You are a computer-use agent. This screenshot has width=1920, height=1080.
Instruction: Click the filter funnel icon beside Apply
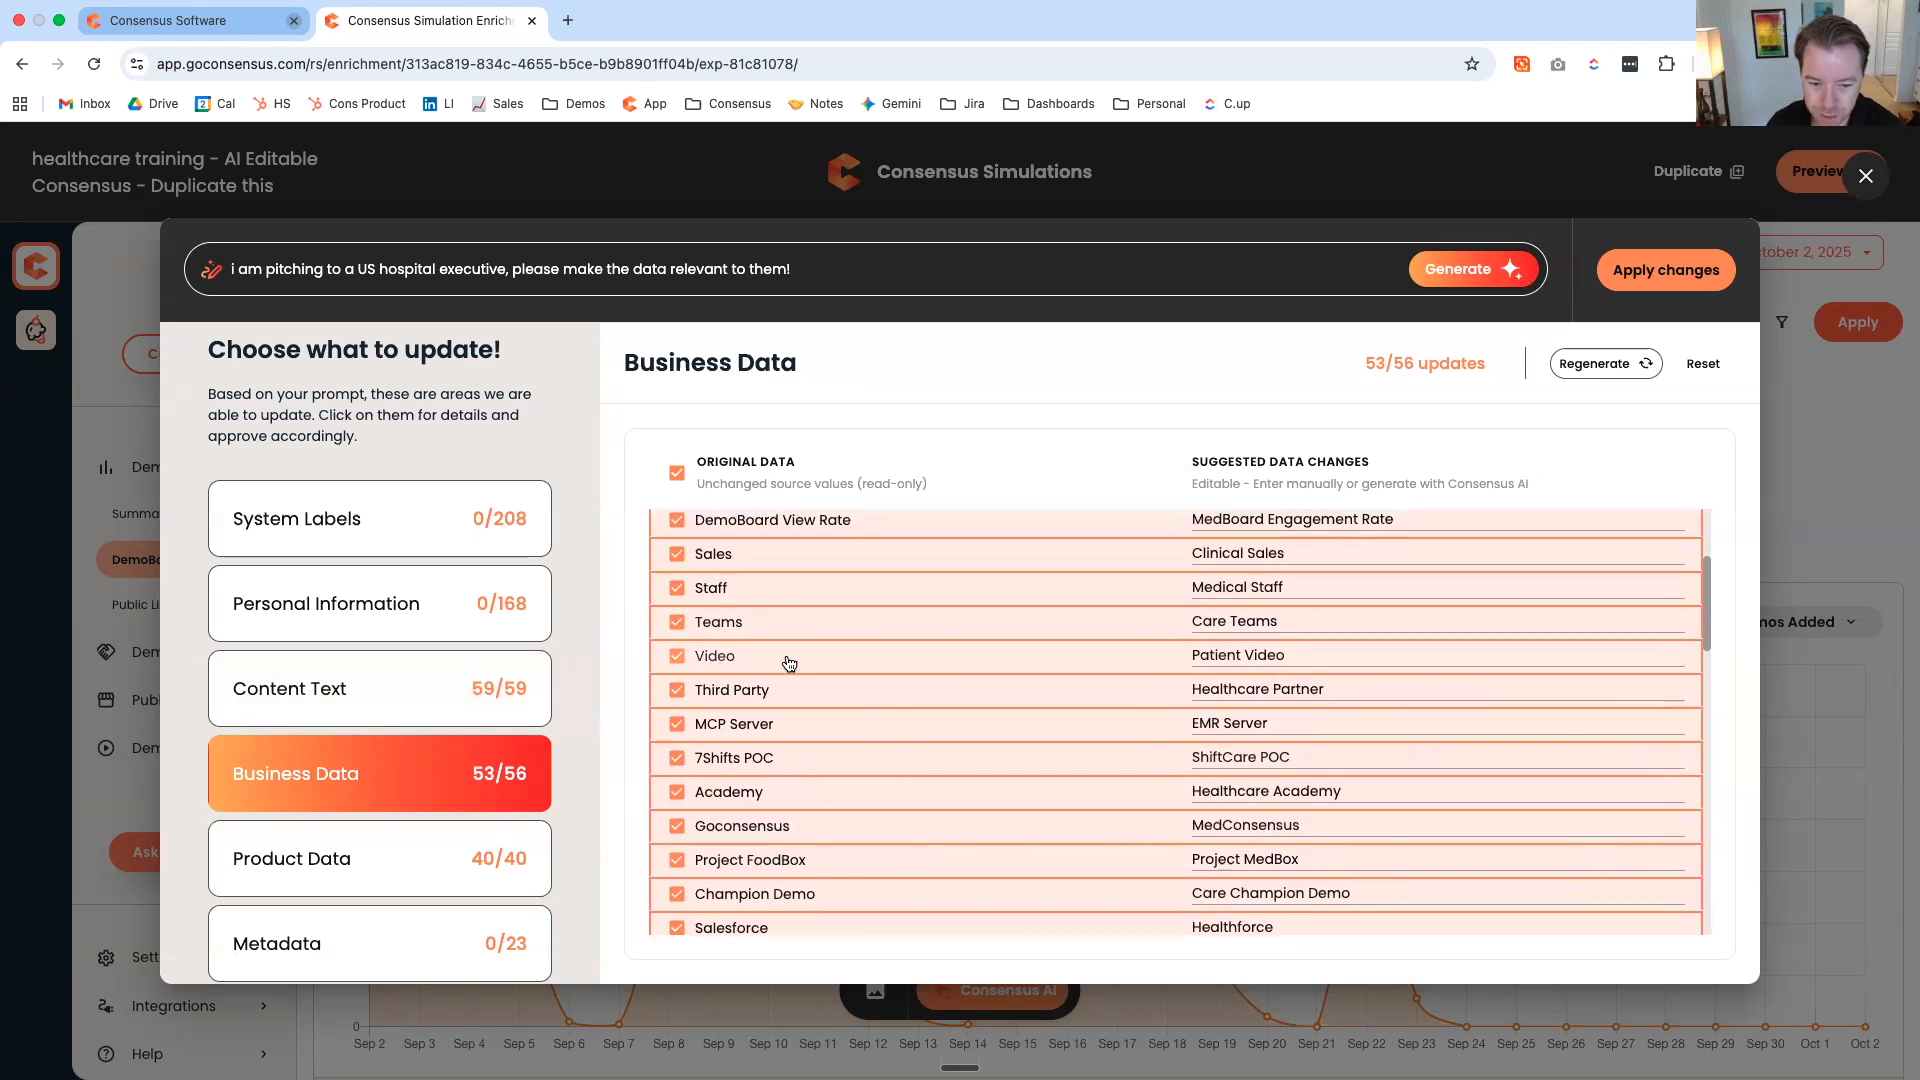1784,322
